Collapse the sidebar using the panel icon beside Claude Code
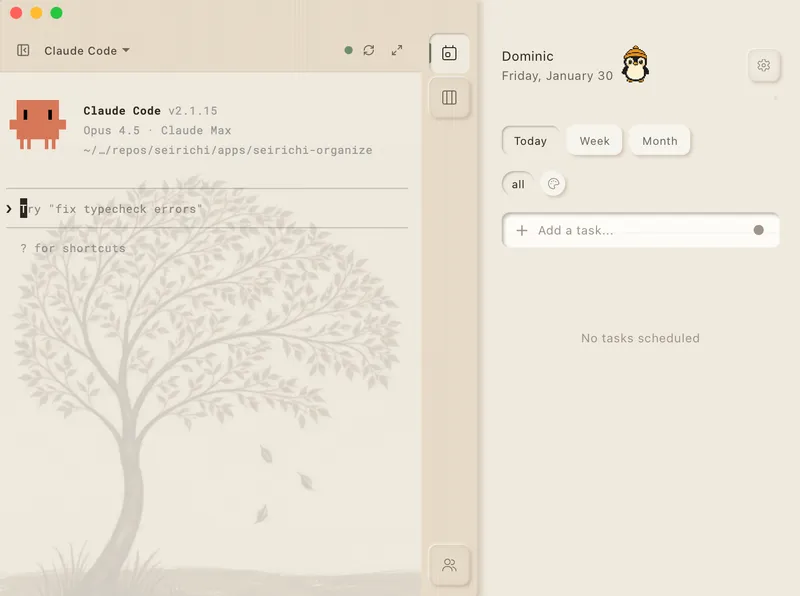The width and height of the screenshot is (800, 596). tap(21, 50)
